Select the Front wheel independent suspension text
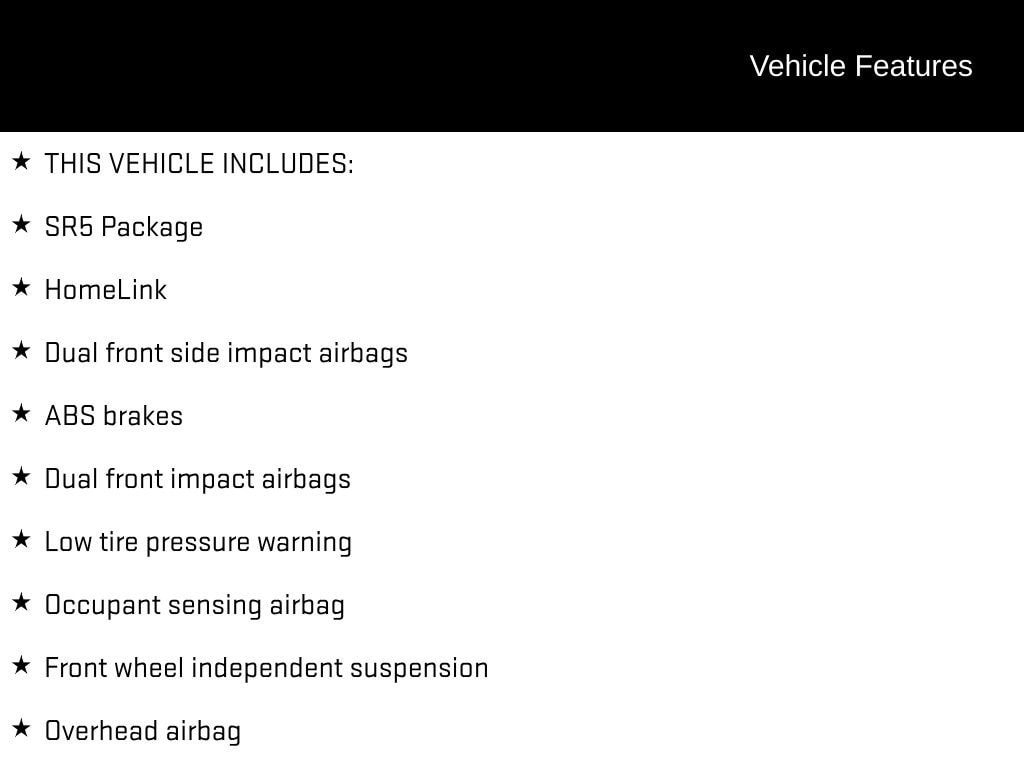Image resolution: width=1024 pixels, height=768 pixels. coord(266,668)
